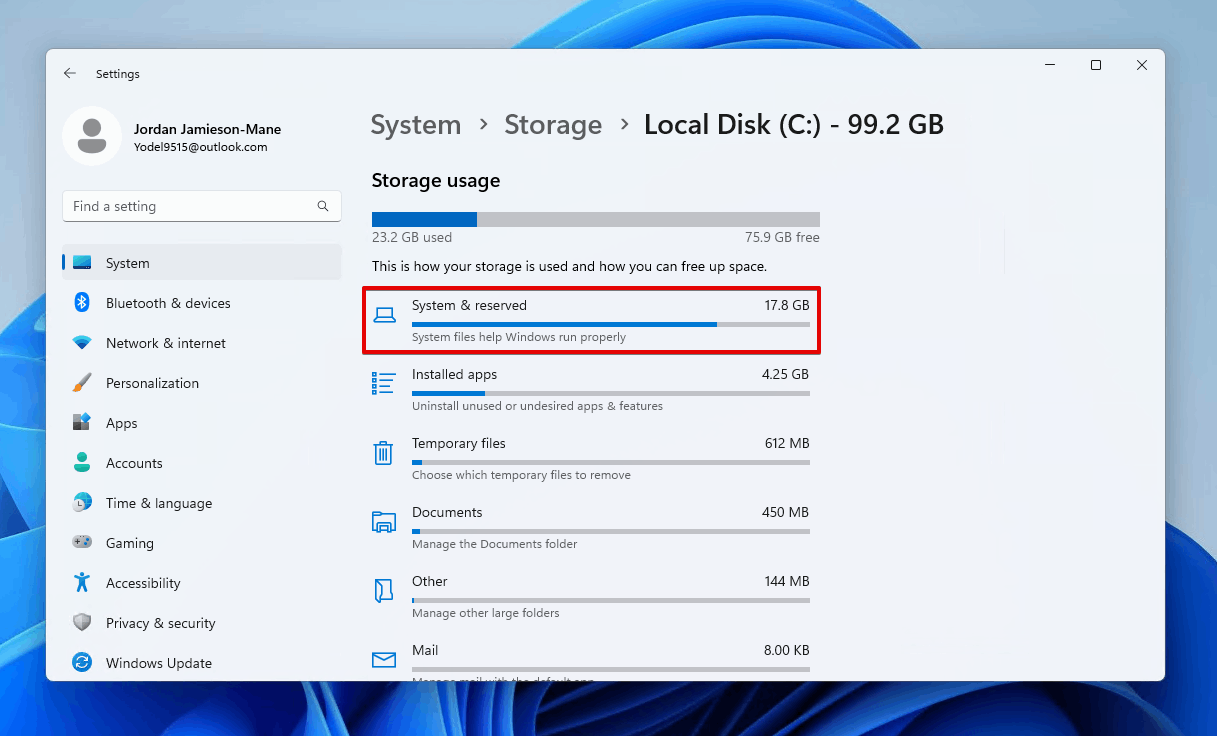The image size is (1217, 736).
Task: Select Gaming in the sidebar
Action: tap(129, 543)
